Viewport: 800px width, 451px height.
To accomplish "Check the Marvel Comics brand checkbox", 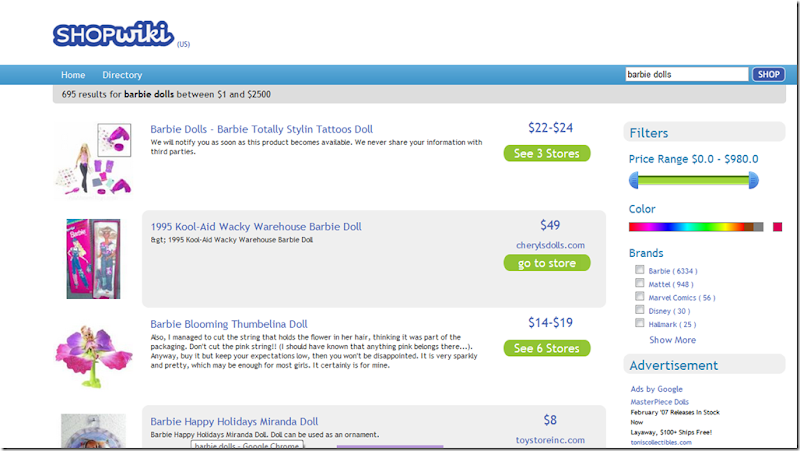I will 640,296.
